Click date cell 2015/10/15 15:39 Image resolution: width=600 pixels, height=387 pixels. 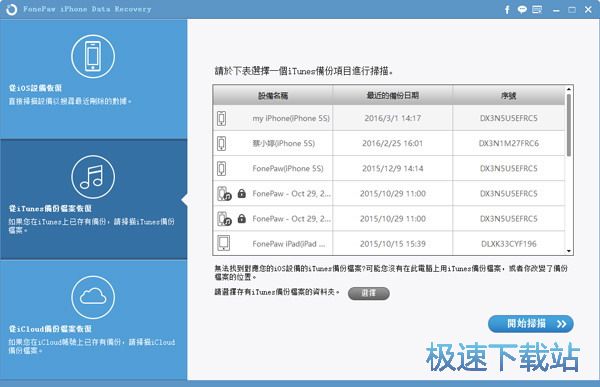coord(393,243)
